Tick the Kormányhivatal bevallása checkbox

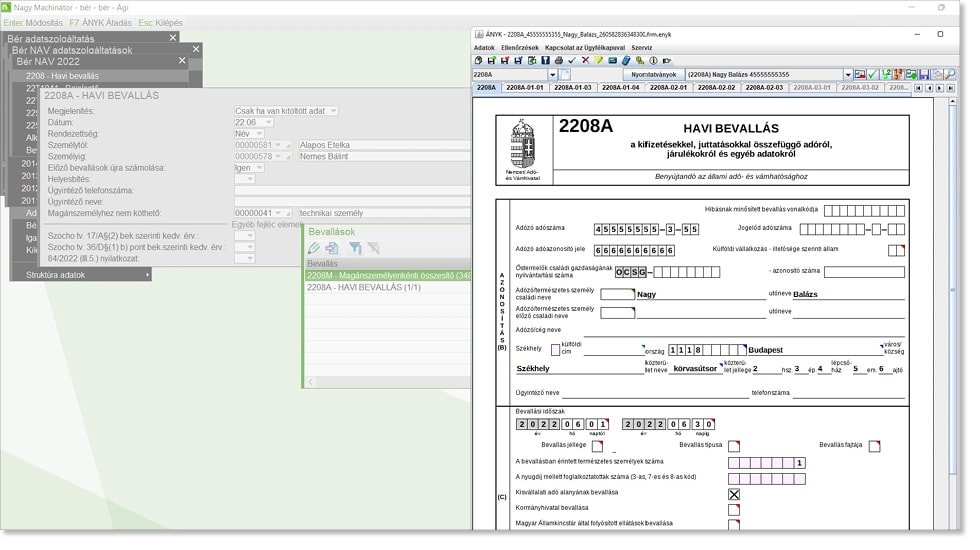pyautogui.click(x=734, y=509)
